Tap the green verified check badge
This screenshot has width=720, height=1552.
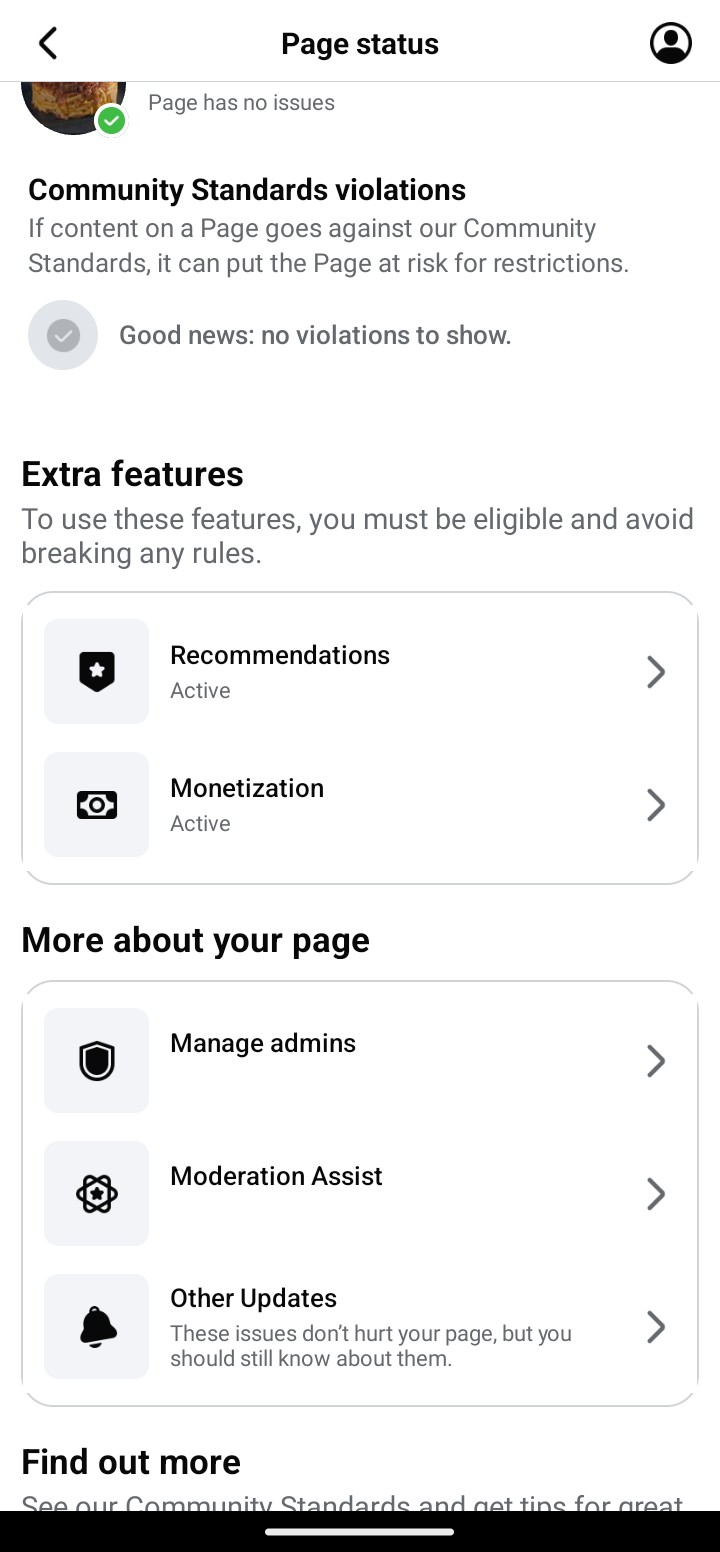click(111, 121)
